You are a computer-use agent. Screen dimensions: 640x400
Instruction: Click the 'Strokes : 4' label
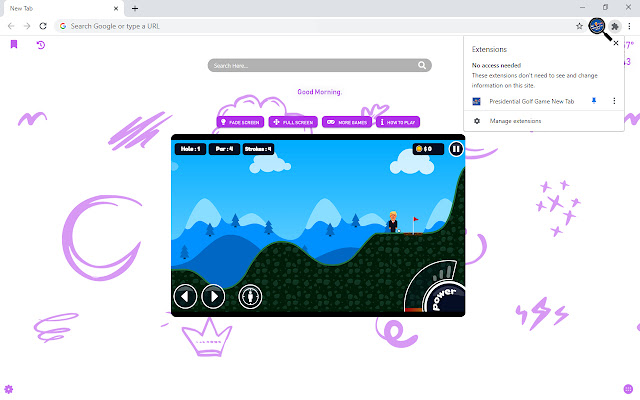[x=258, y=149]
